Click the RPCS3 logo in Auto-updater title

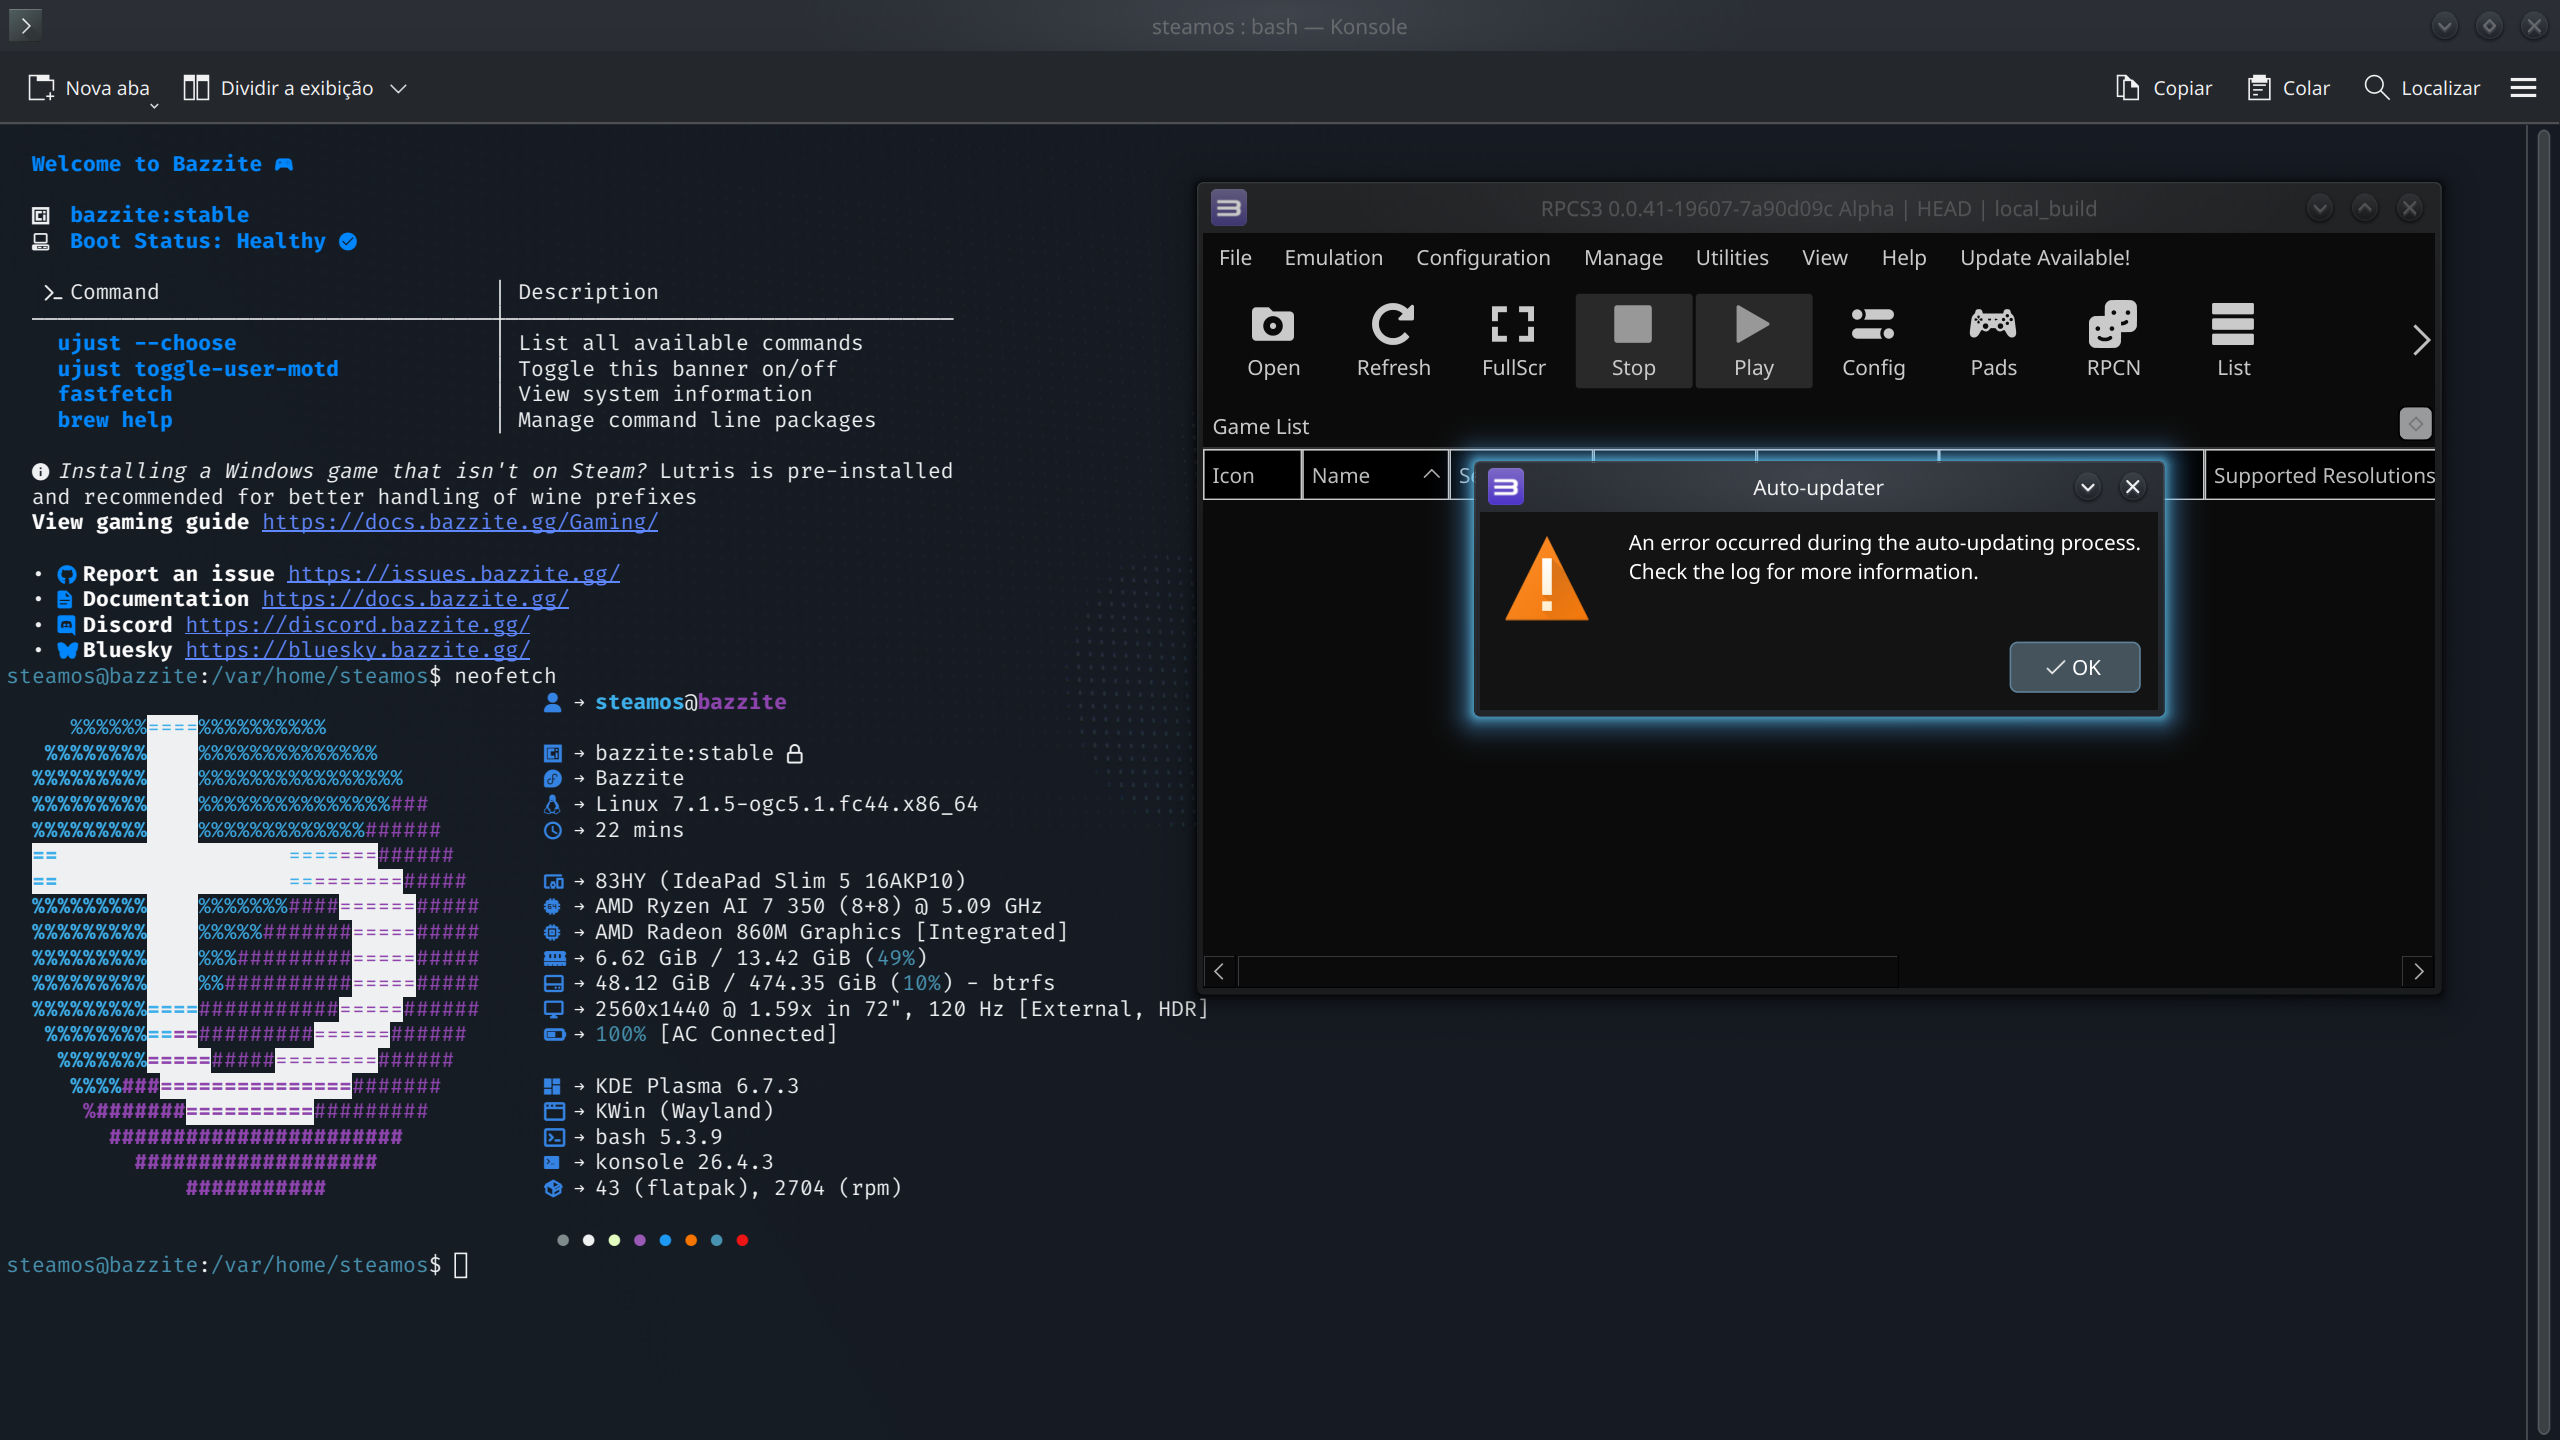pos(1506,487)
